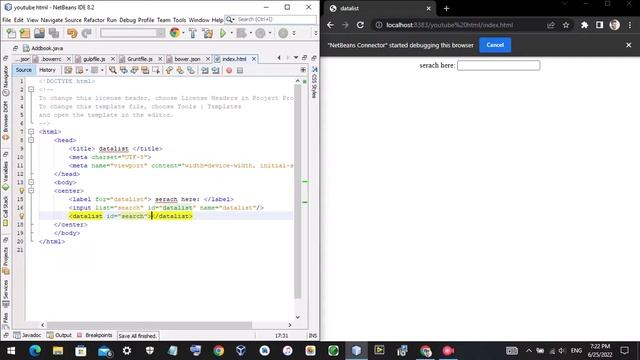Viewport: 640px width, 360px height.
Task: Open the Tools menu
Action: click(x=179, y=20)
